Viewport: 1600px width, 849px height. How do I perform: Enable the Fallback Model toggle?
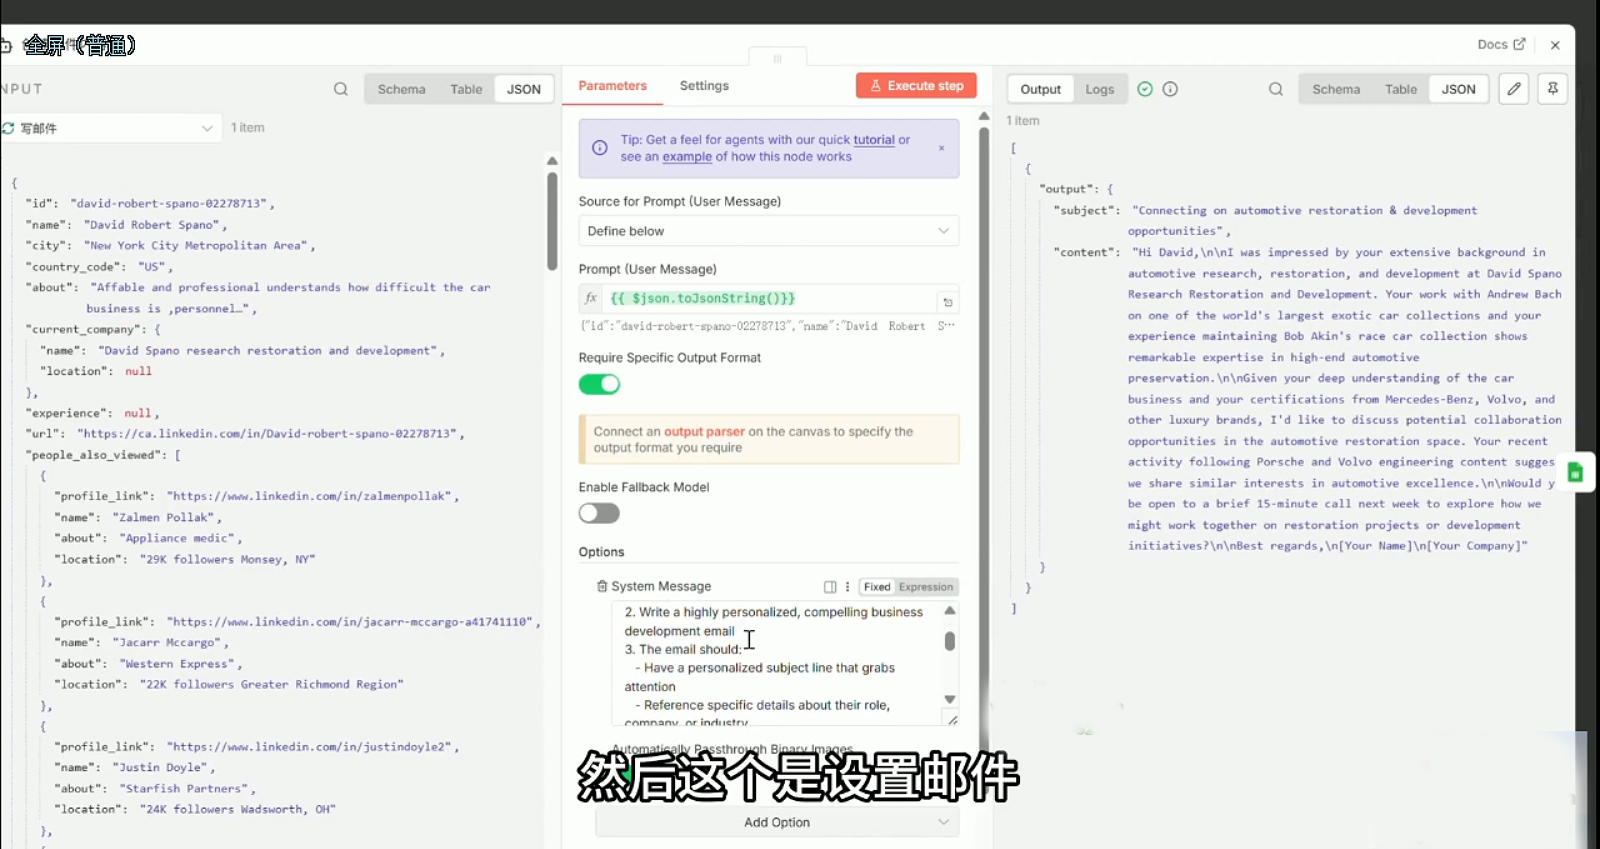(599, 513)
